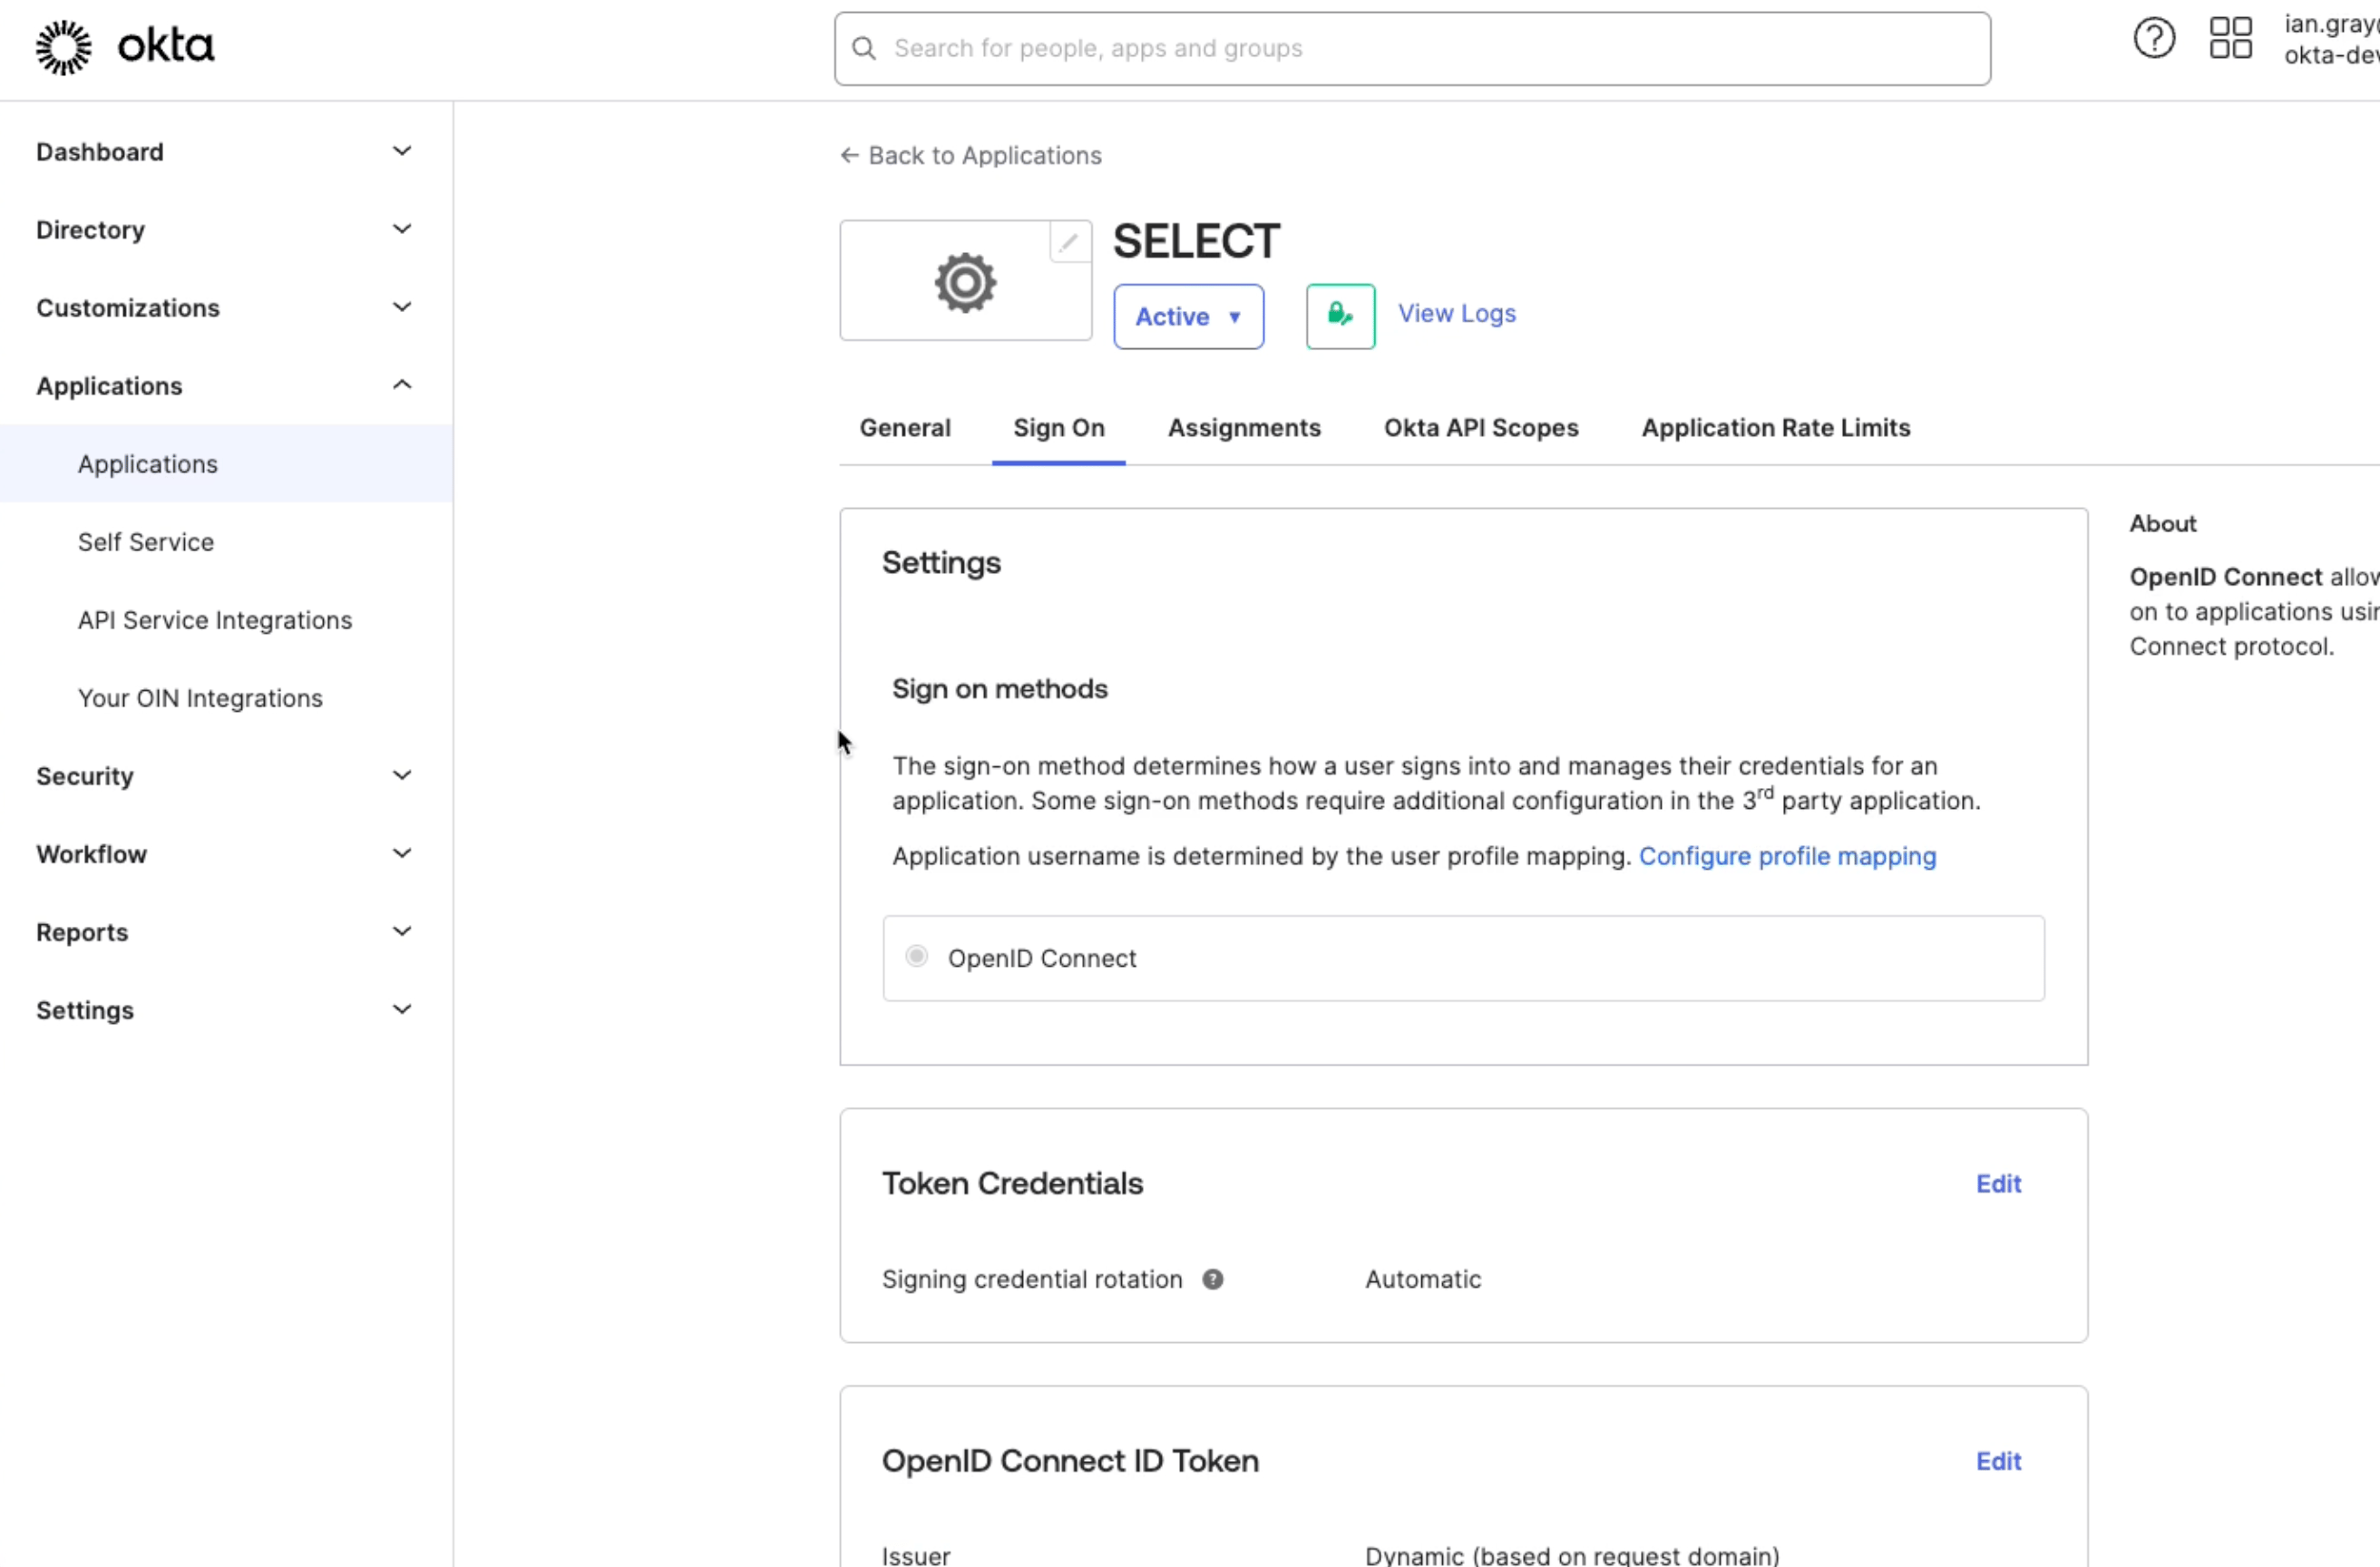Open the Application Rate Limits tab
2380x1567 pixels.
click(1775, 428)
